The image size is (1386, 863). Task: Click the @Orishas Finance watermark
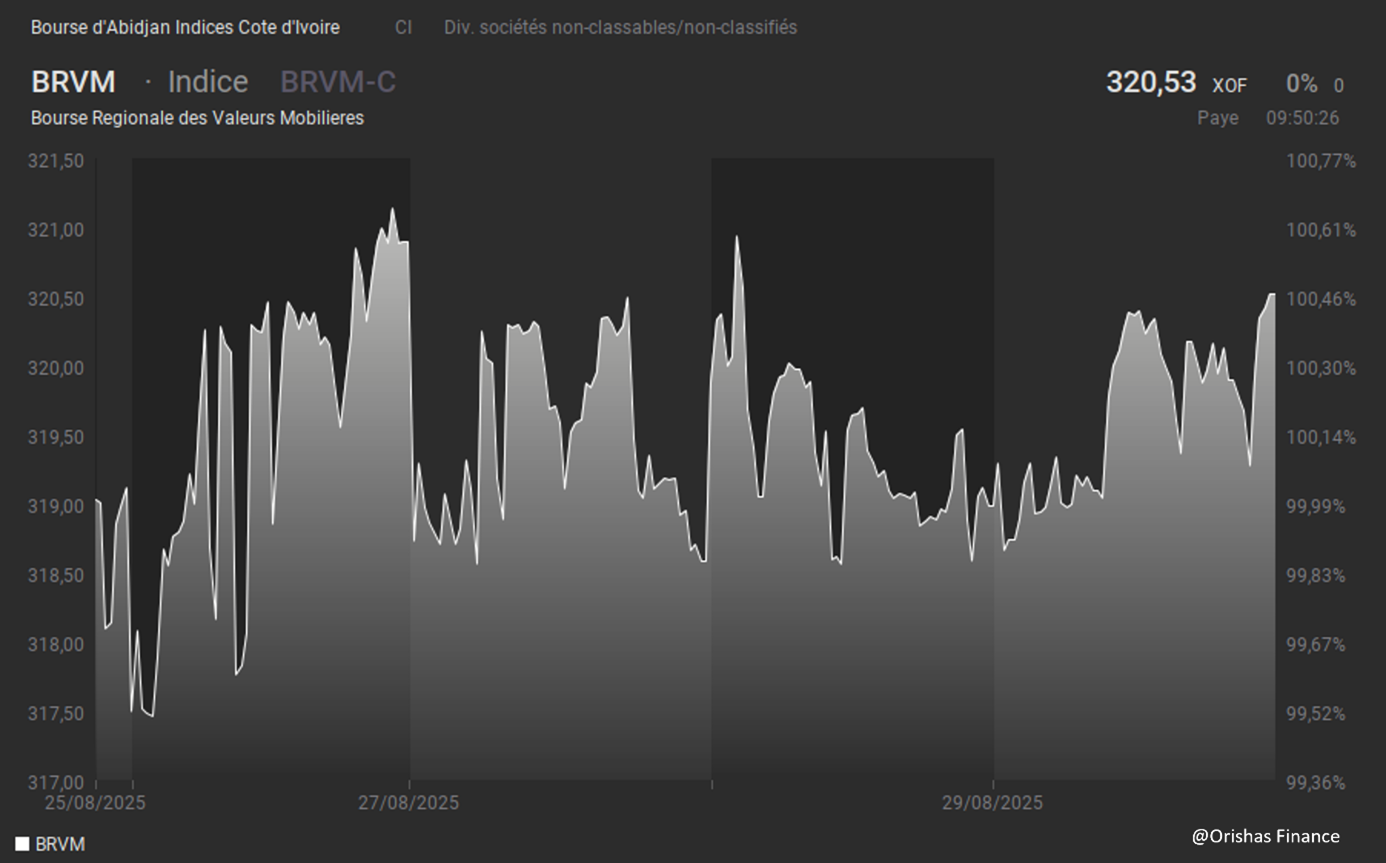tap(1265, 836)
